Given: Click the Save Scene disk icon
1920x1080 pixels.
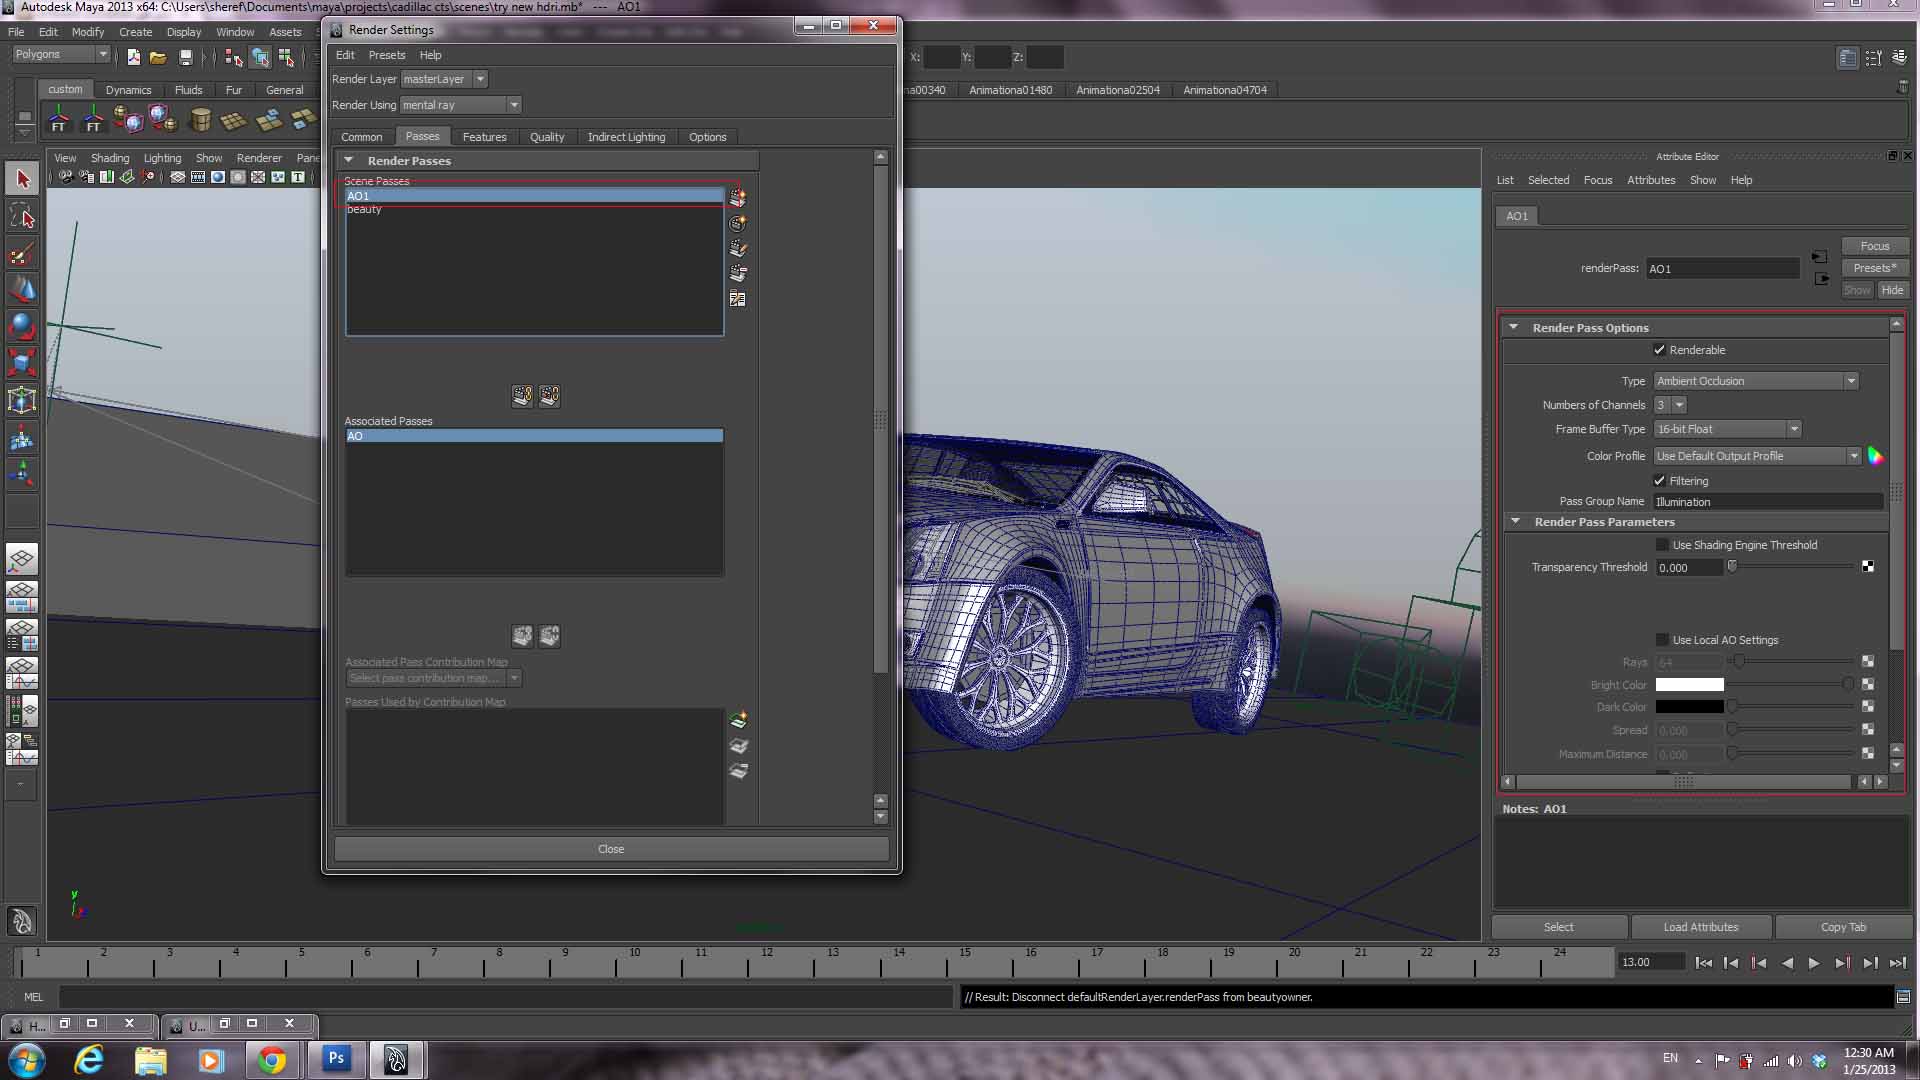Looking at the screenshot, I should (x=185, y=57).
